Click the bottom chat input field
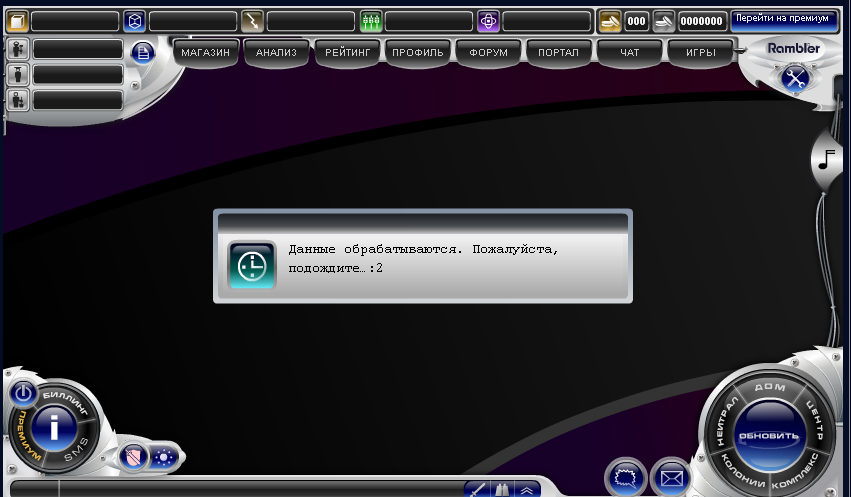This screenshot has height=497, width=851. (x=260, y=489)
